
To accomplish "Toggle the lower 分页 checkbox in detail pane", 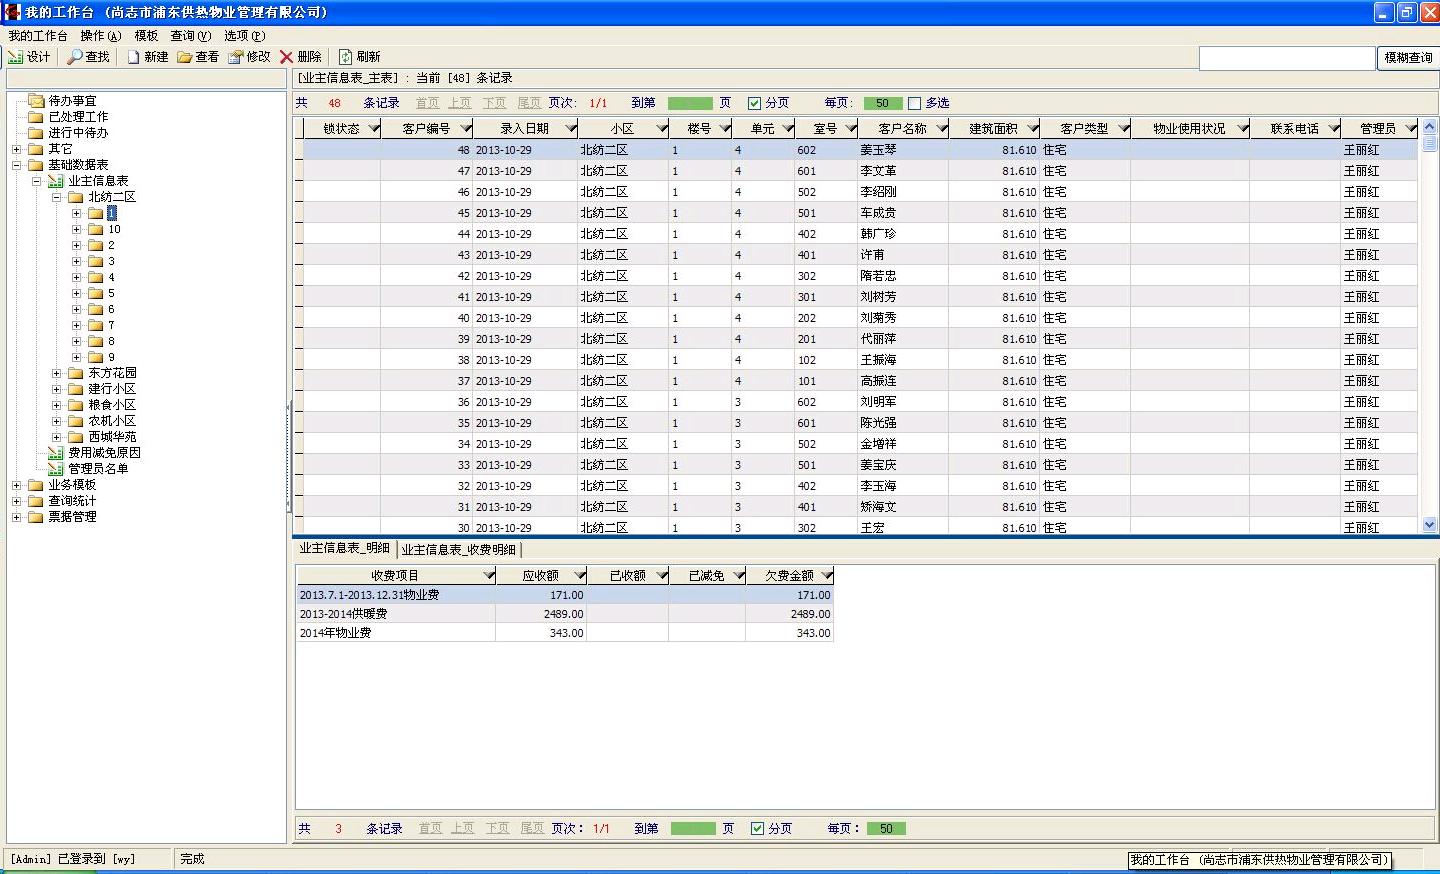I will coord(758,828).
